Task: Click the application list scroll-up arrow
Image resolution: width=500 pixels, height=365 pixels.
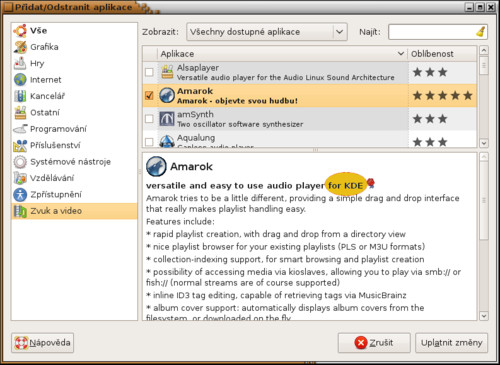Action: [484, 50]
